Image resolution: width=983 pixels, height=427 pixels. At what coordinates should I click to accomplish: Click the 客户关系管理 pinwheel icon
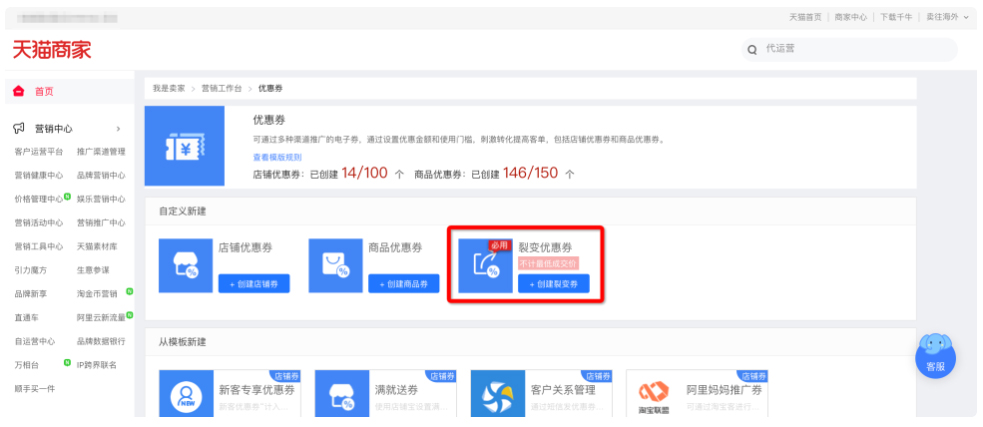coord(498,394)
